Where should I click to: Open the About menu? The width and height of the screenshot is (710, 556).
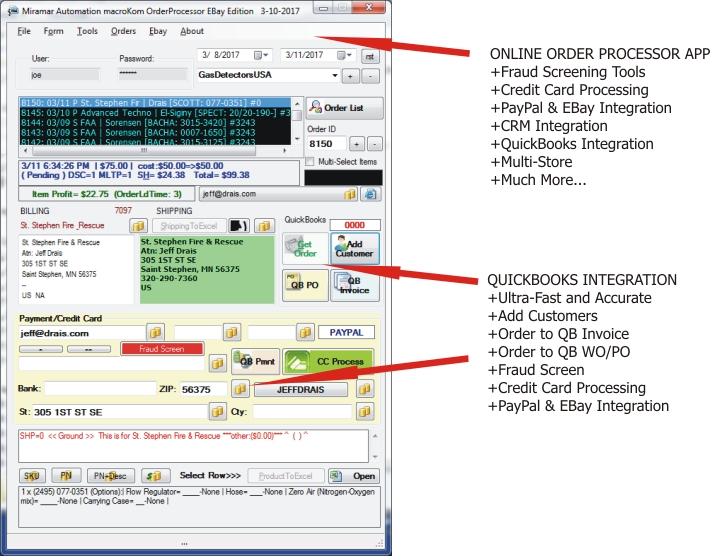192,31
